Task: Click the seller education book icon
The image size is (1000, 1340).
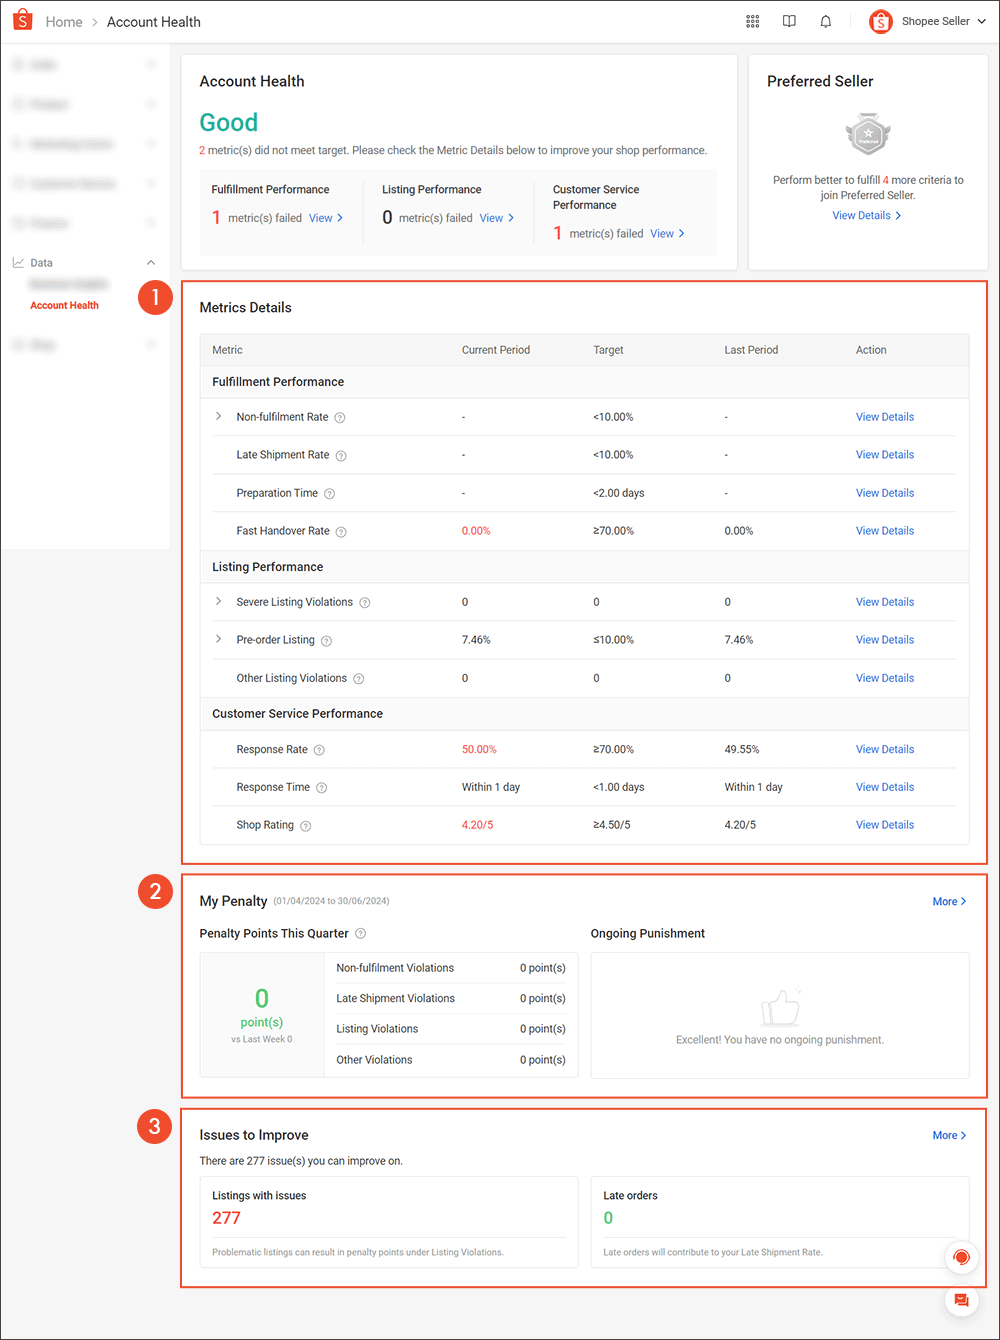Action: [x=789, y=21]
